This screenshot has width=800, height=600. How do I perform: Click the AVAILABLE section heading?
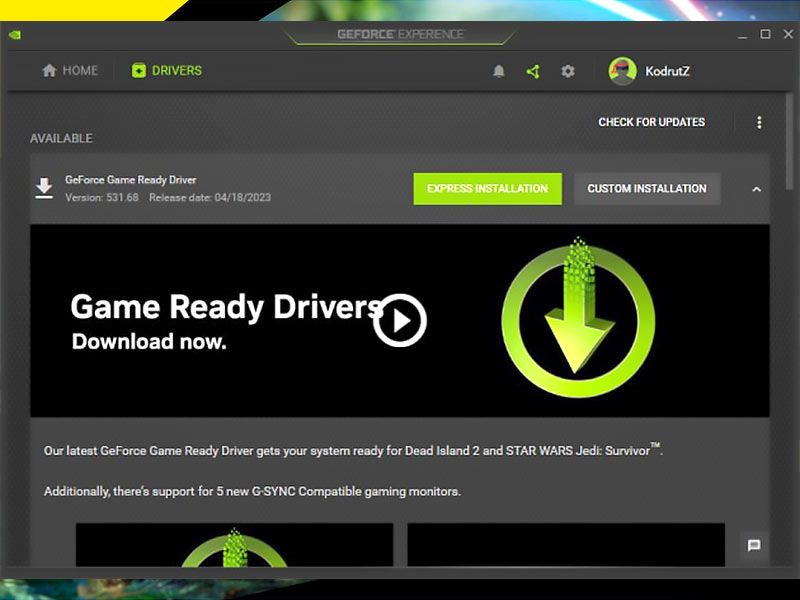(x=61, y=138)
